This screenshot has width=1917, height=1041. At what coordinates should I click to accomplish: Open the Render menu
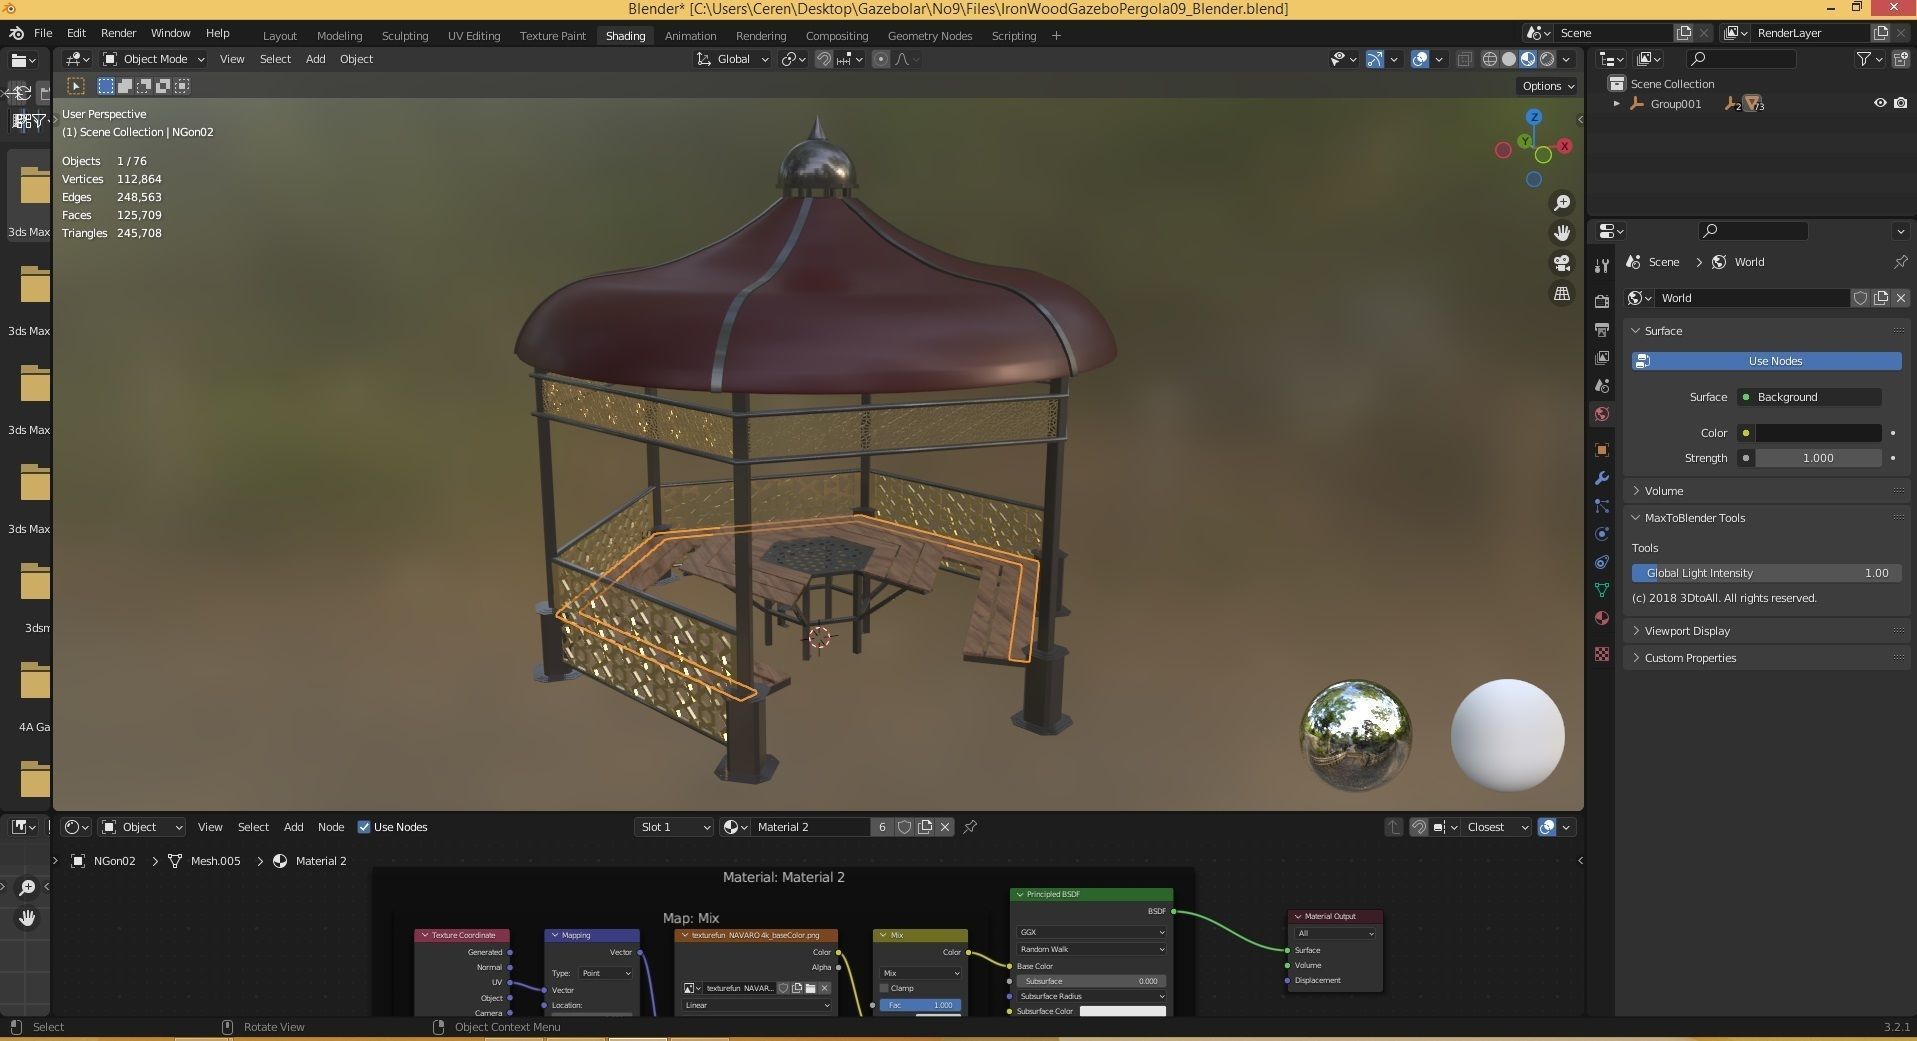click(118, 33)
